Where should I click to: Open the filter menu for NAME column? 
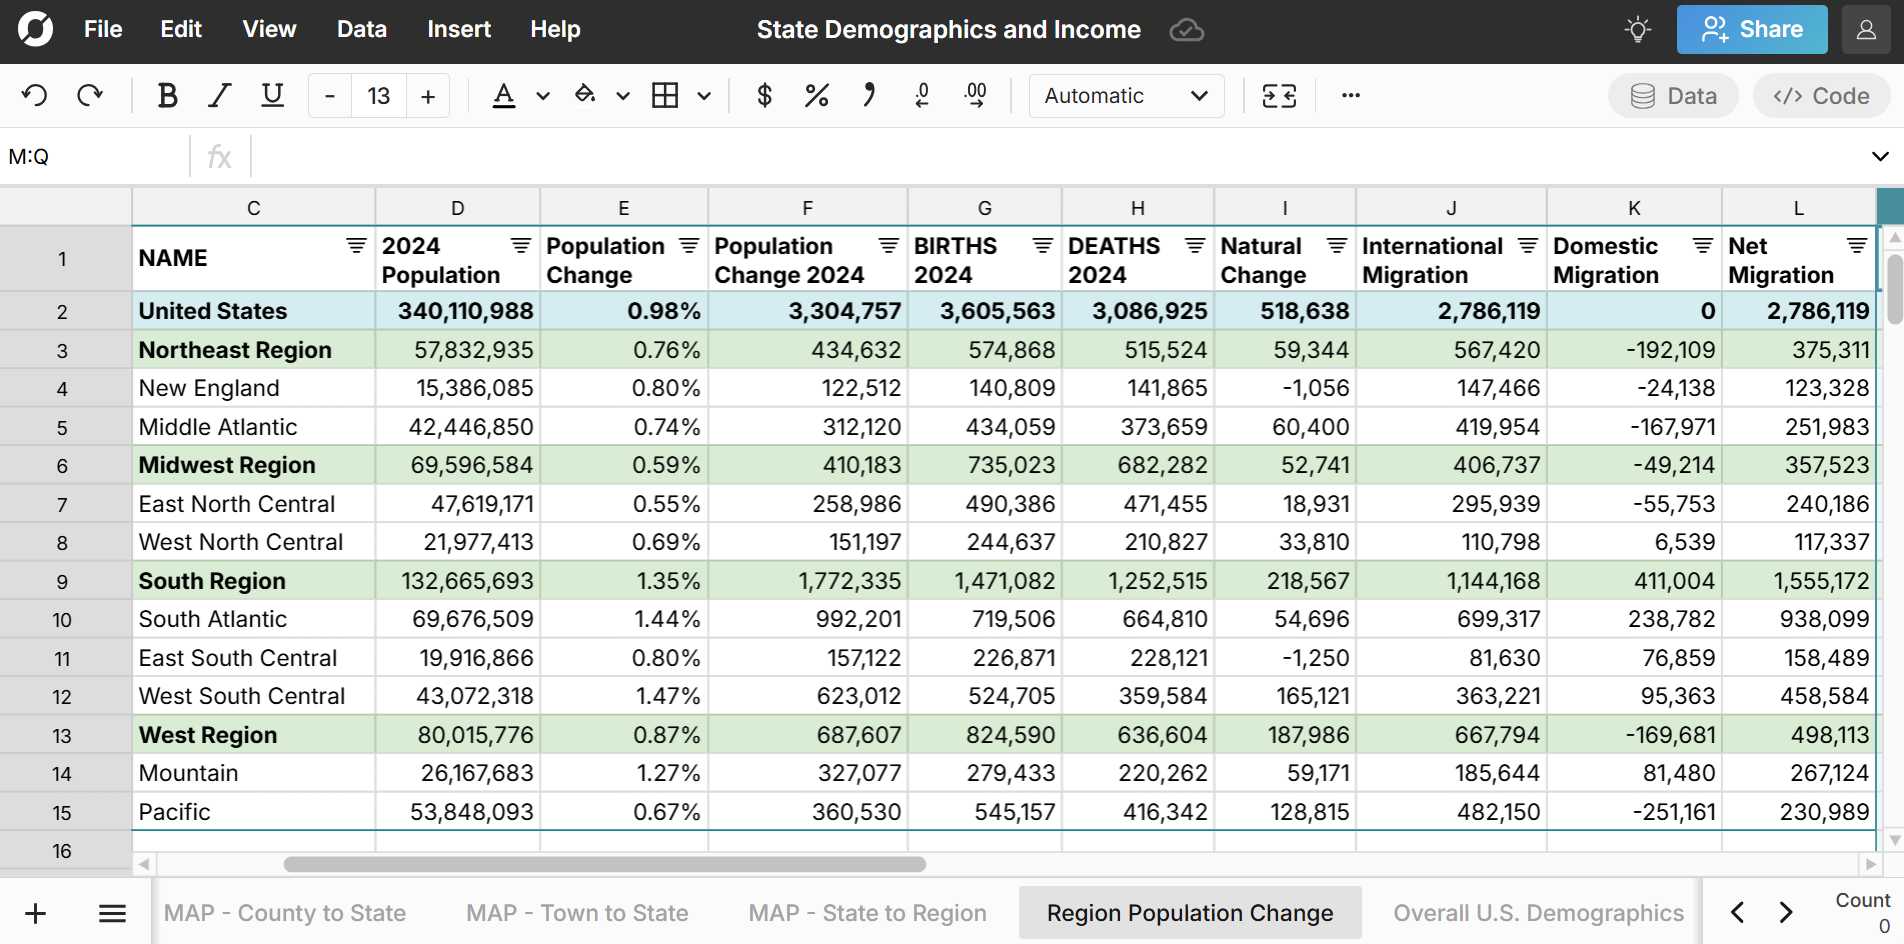tap(356, 246)
